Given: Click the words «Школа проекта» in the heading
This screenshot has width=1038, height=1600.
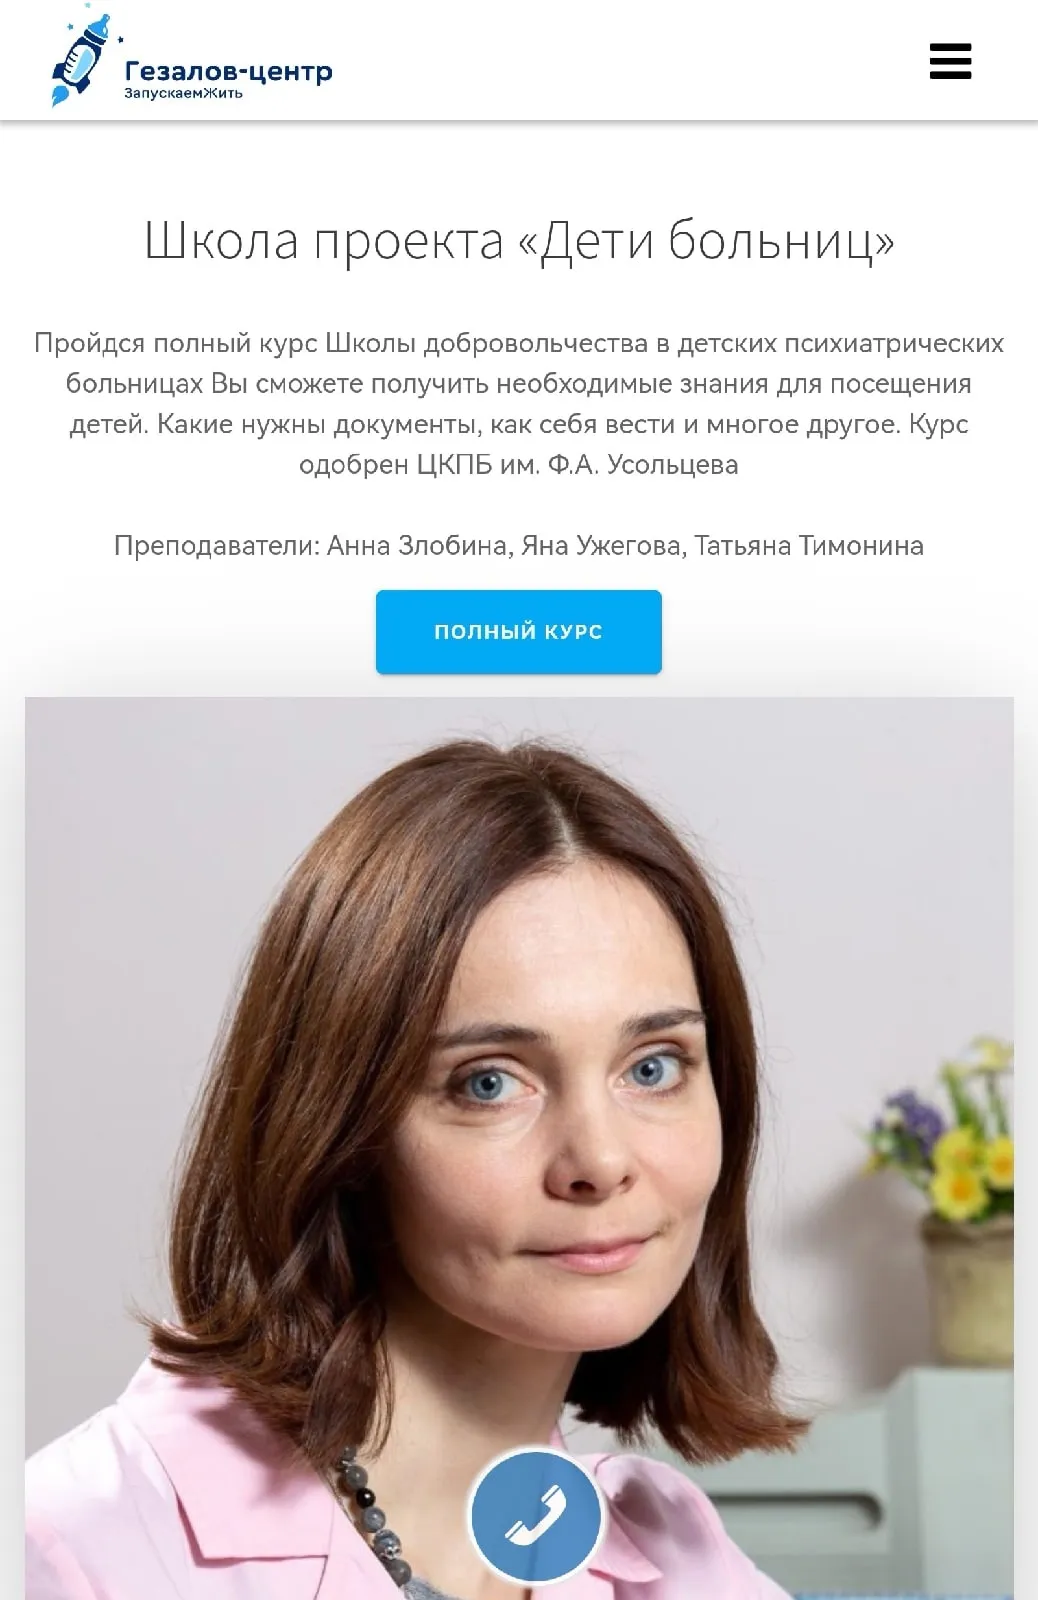Looking at the screenshot, I should (x=323, y=240).
